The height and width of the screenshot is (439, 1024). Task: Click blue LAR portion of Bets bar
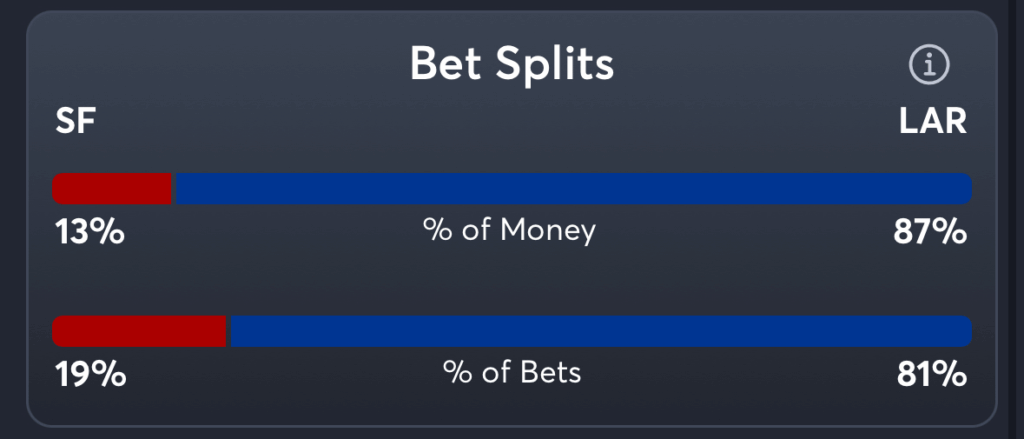[x=600, y=332]
